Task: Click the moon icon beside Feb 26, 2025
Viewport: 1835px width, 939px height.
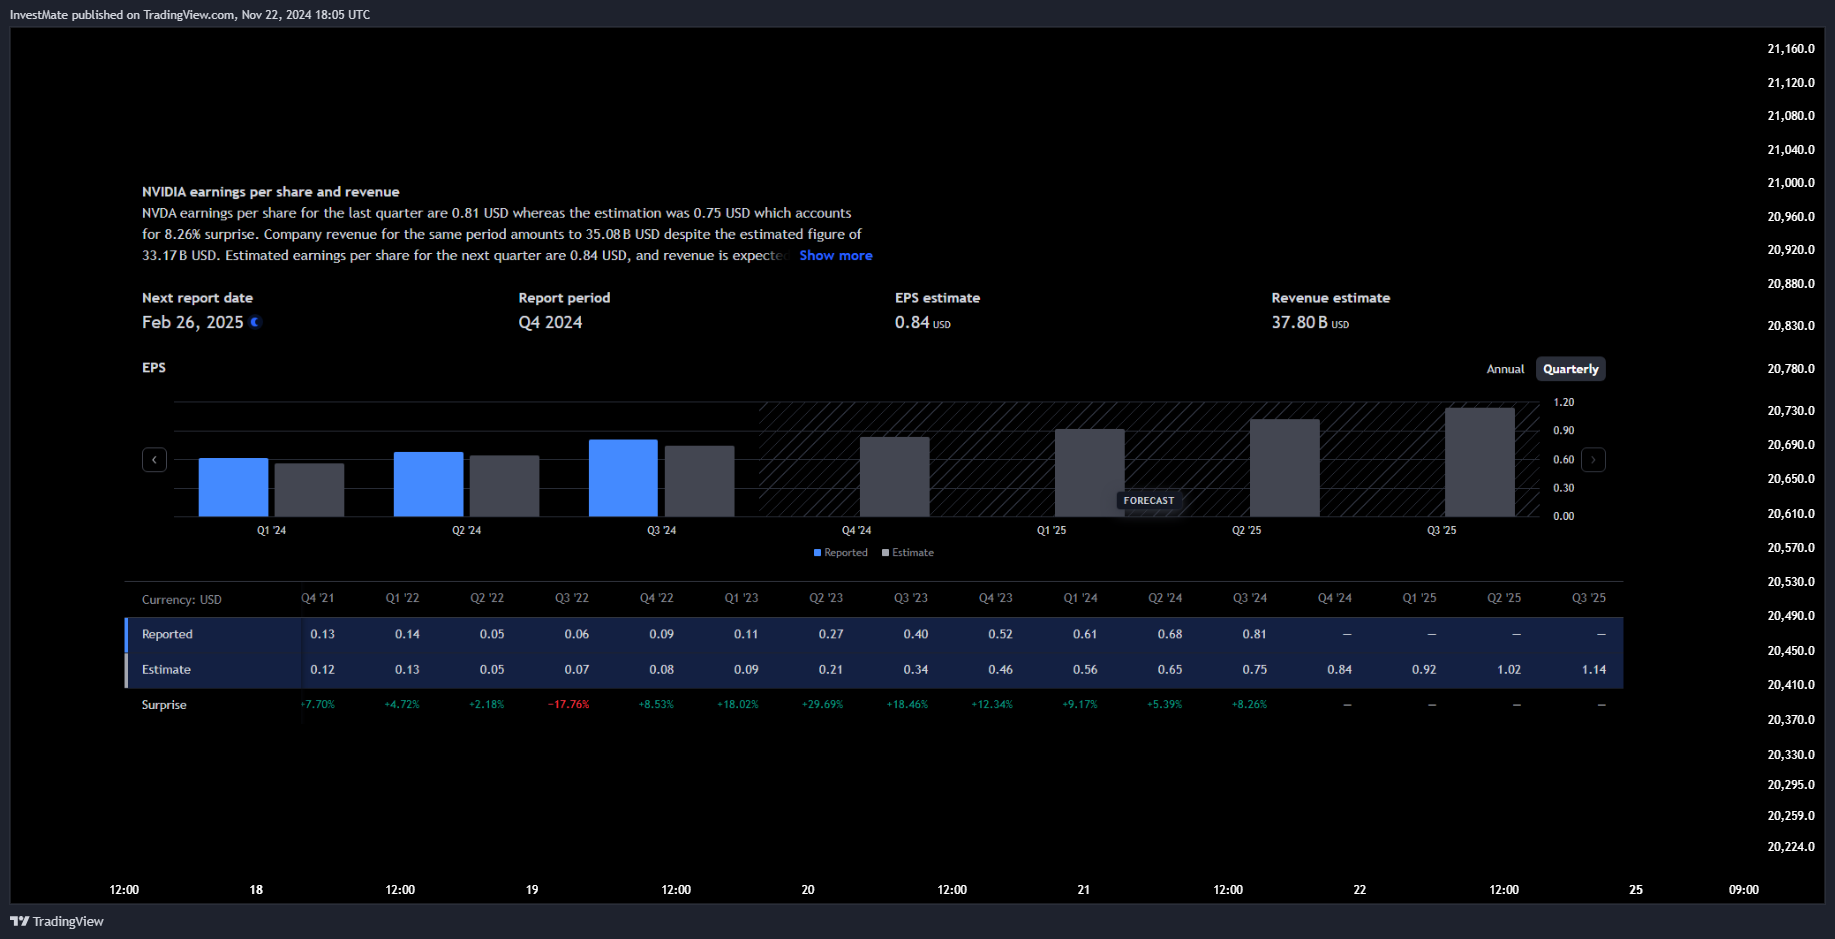Action: coord(256,322)
